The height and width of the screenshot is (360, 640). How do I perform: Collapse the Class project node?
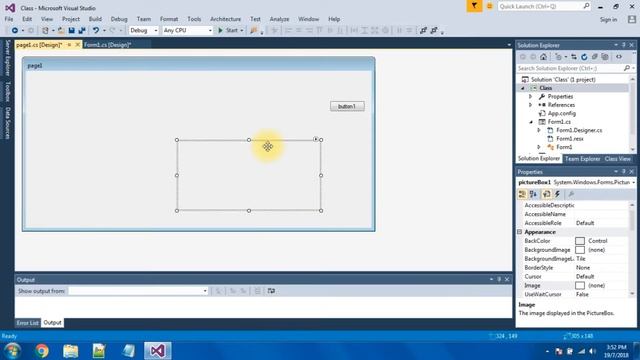[x=522, y=88]
